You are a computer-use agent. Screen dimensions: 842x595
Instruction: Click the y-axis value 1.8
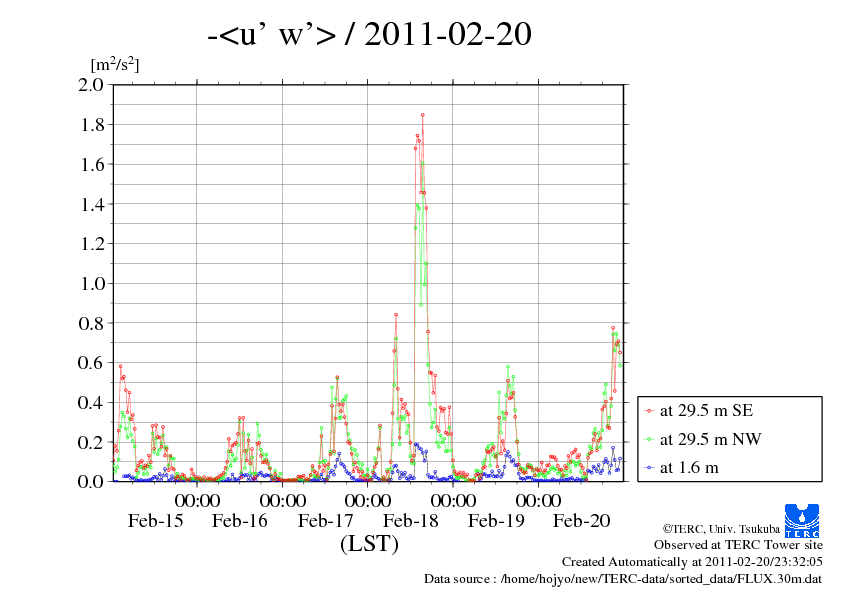(91, 125)
